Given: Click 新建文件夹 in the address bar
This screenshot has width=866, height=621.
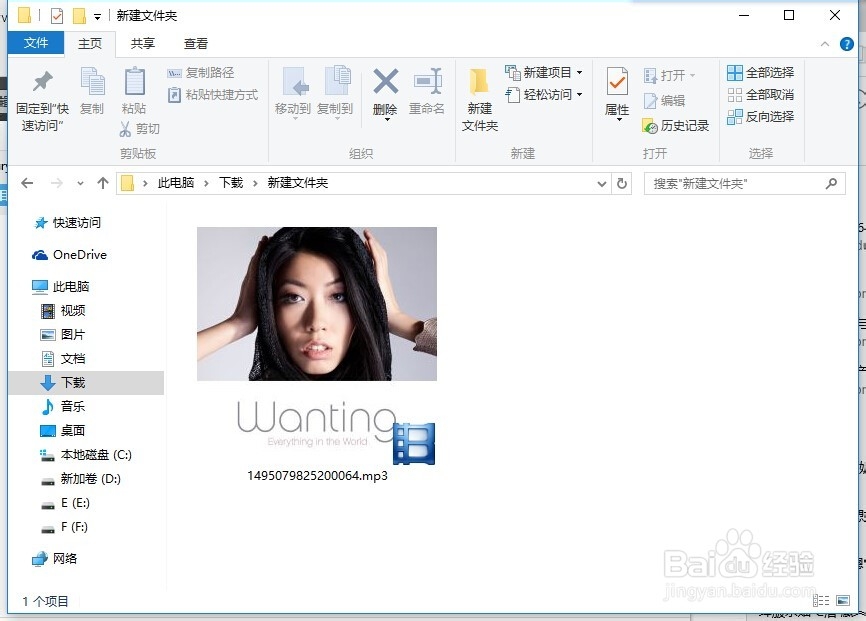Looking at the screenshot, I should [x=298, y=183].
